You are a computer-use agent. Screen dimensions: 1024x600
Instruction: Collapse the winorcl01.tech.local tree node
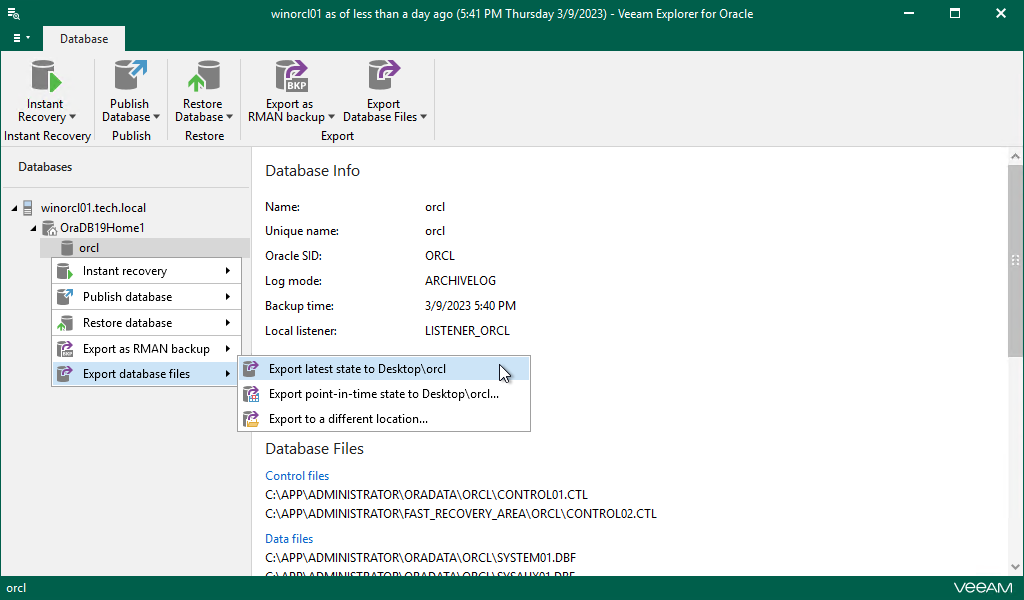pyautogui.click(x=14, y=208)
